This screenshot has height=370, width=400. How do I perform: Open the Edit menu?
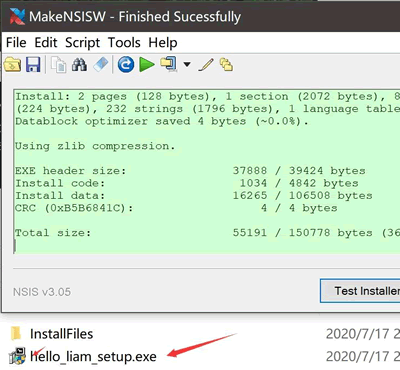coord(46,43)
